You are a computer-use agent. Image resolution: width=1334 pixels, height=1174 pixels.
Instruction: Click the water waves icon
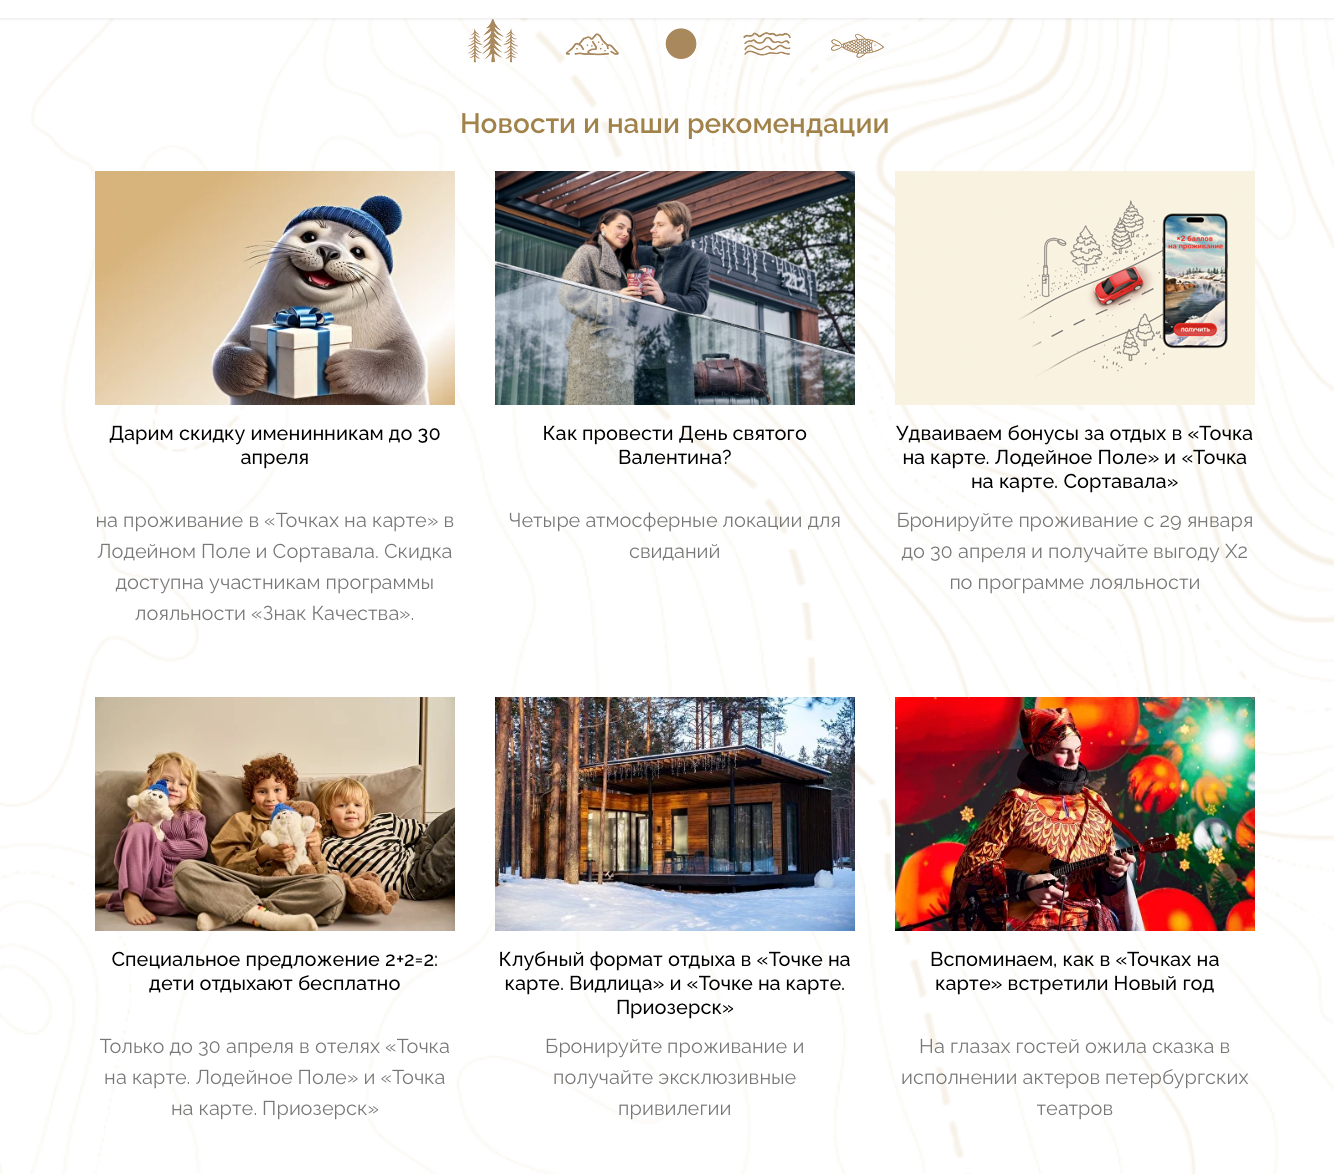coord(767,44)
